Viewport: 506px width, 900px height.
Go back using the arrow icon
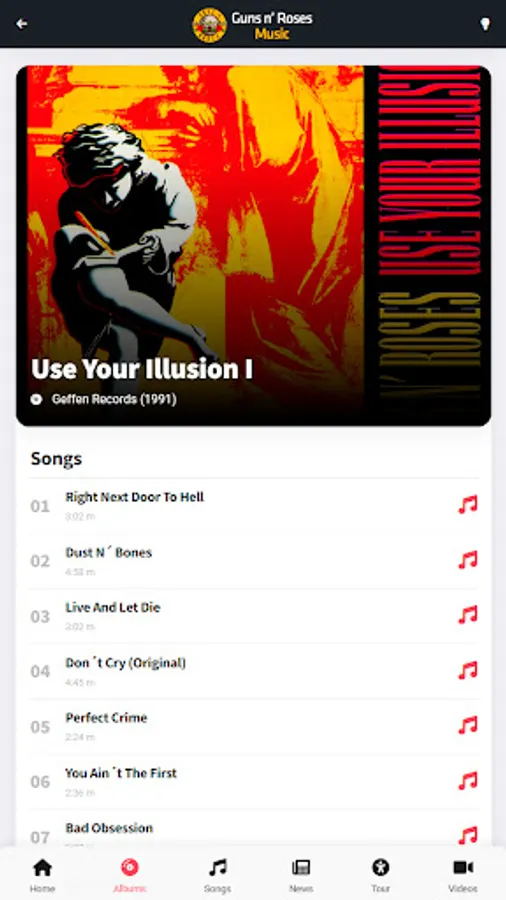22,24
